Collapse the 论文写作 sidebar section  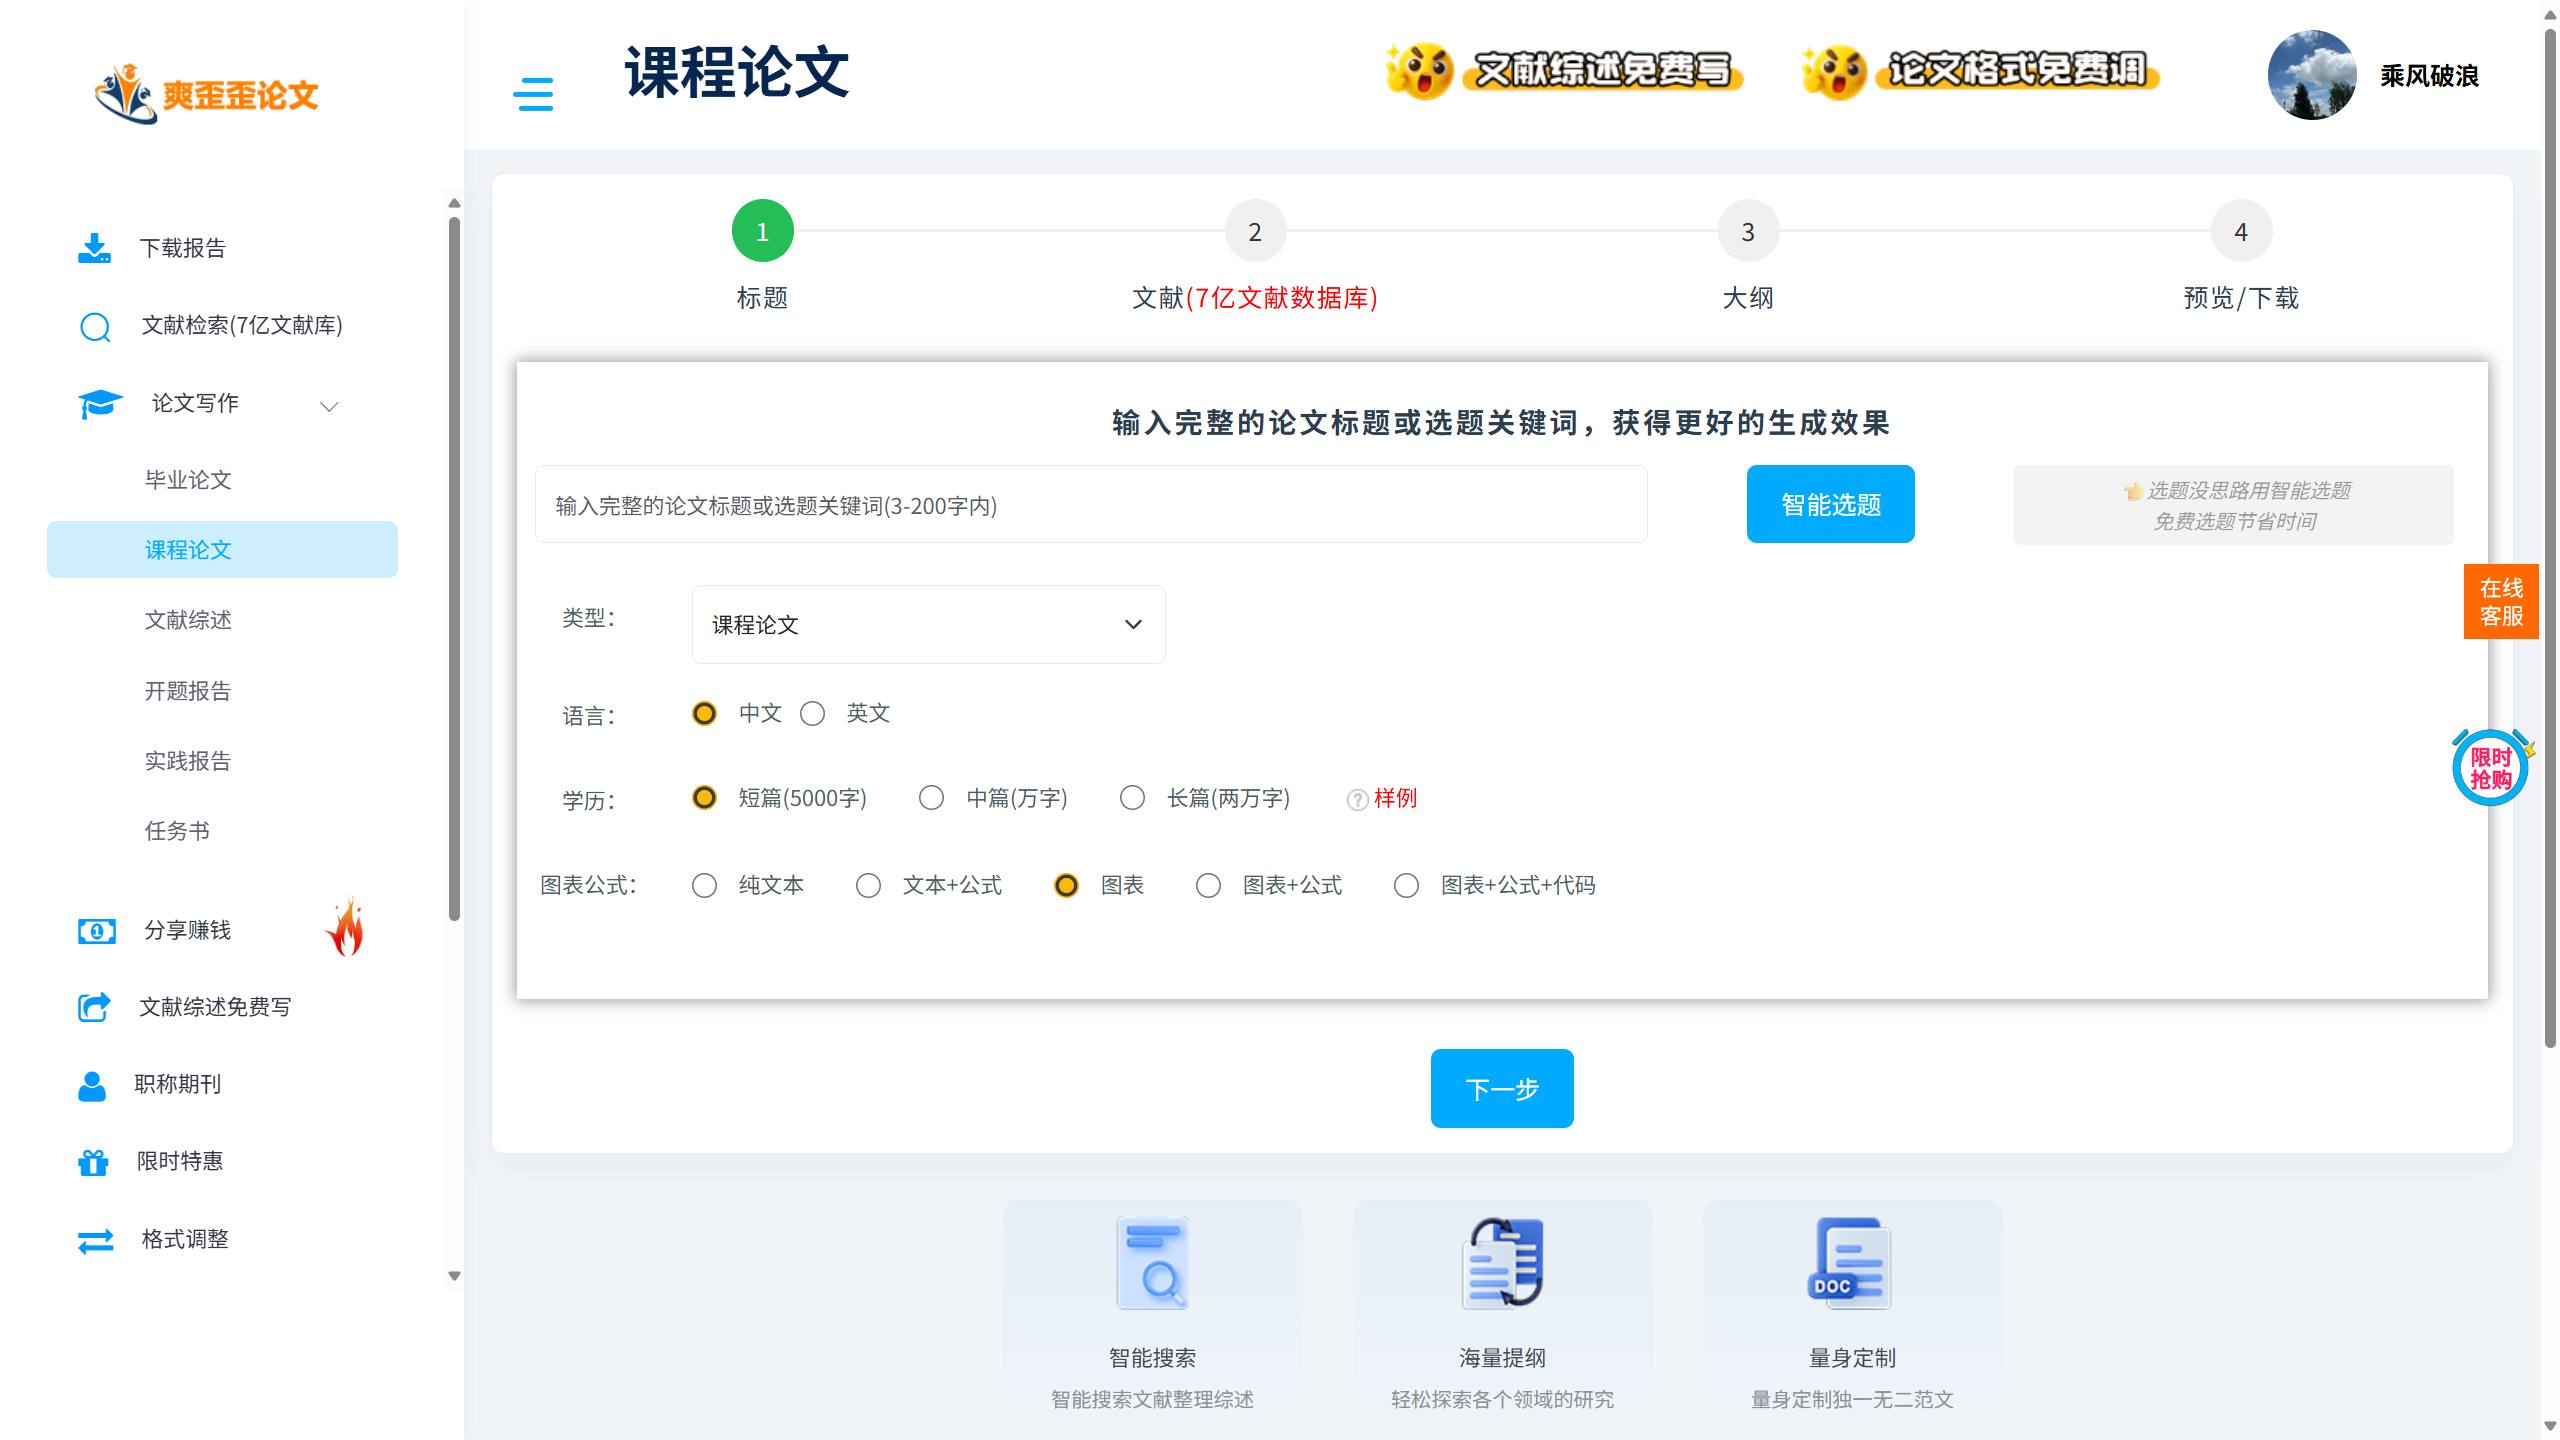pyautogui.click(x=328, y=405)
